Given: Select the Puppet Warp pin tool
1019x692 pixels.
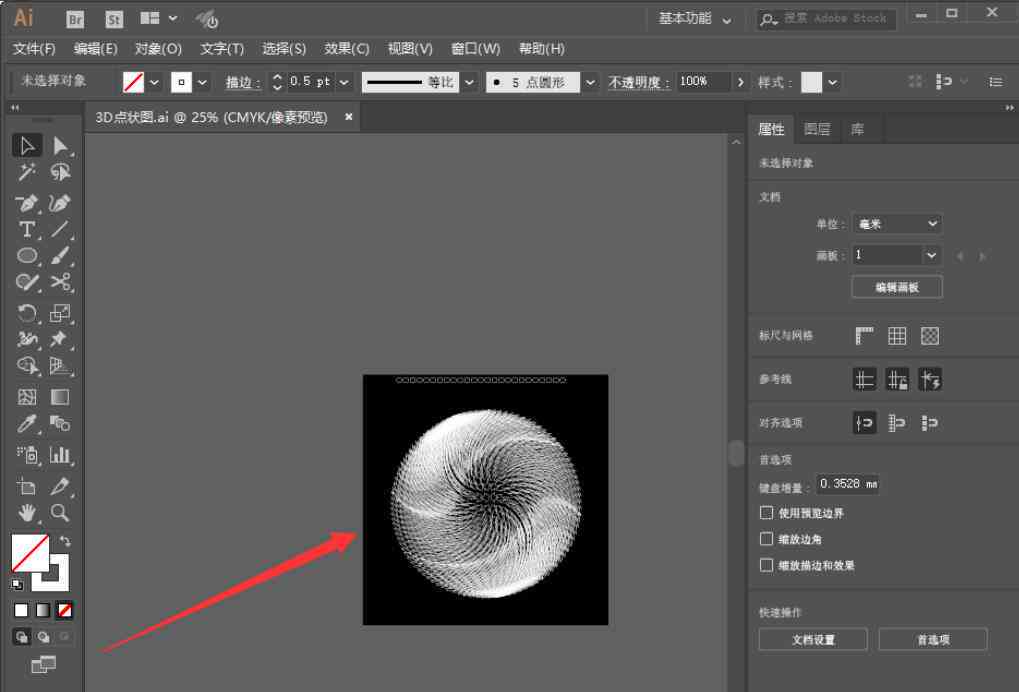Looking at the screenshot, I should pyautogui.click(x=60, y=339).
